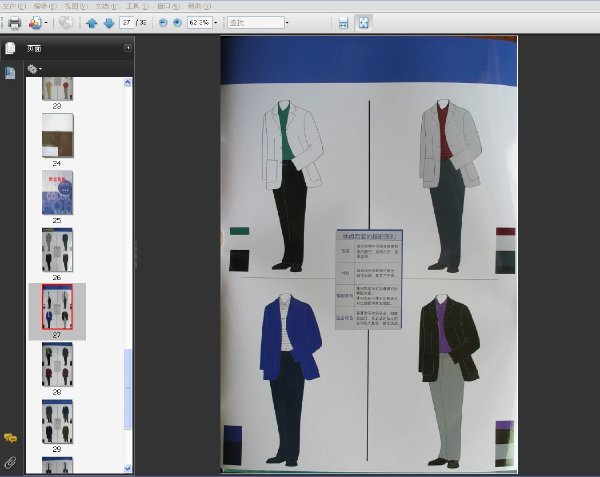Open dropdown arrow next to create PDF icon
The height and width of the screenshot is (477, 600).
pyautogui.click(x=46, y=23)
